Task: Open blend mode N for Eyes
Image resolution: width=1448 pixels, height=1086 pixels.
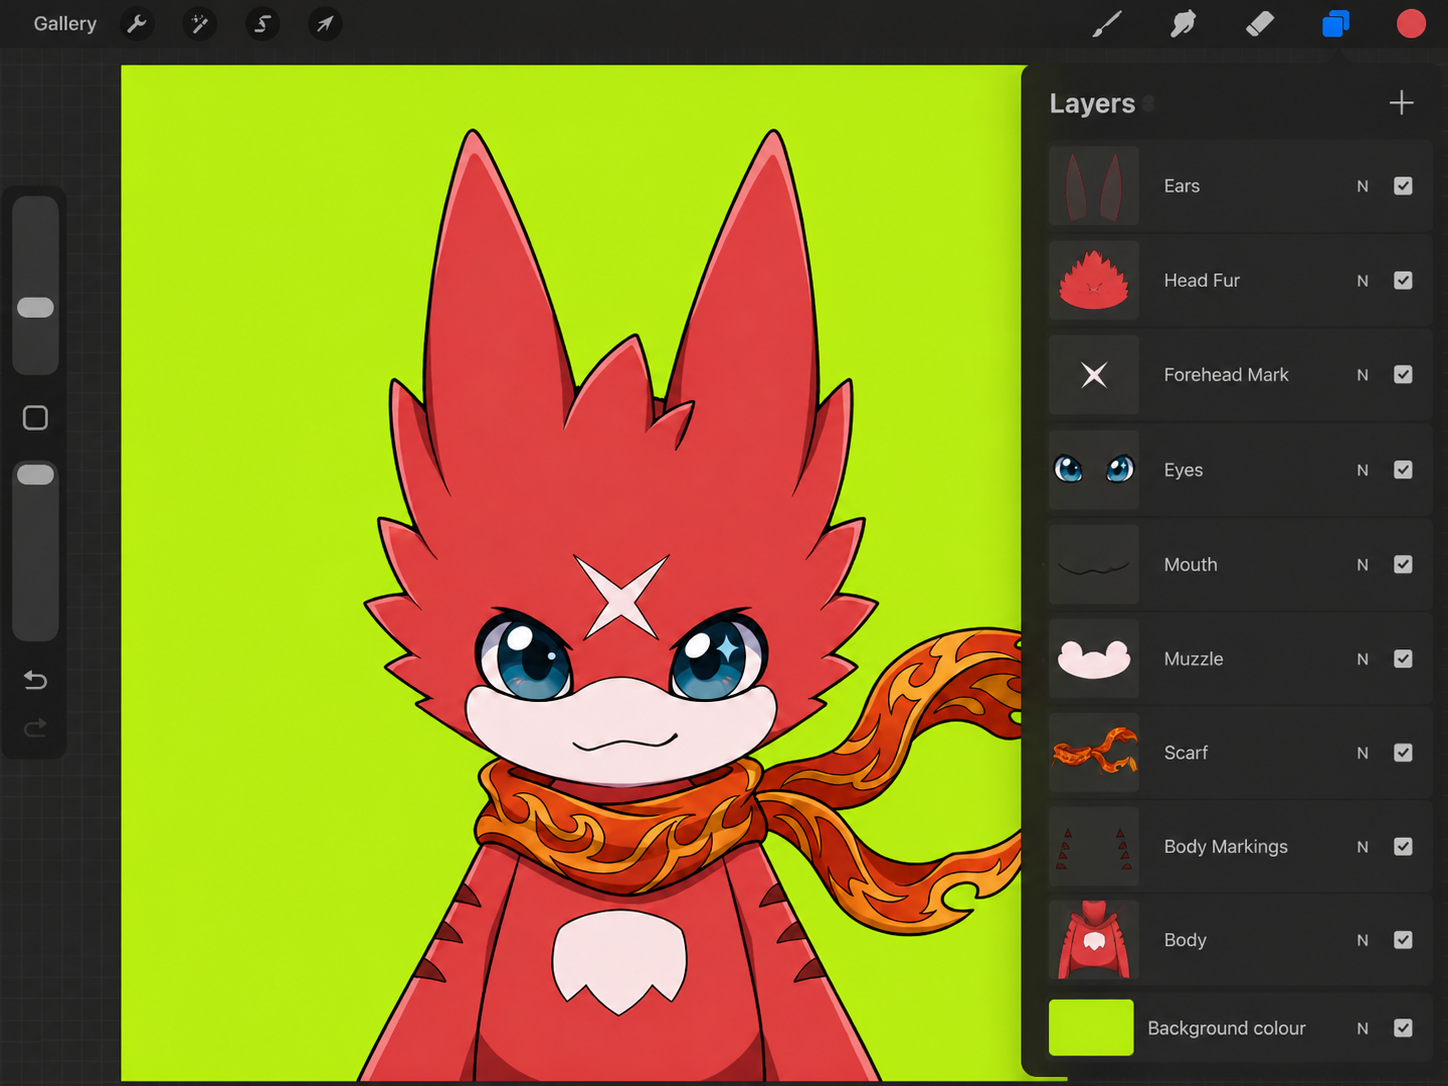Action: [x=1362, y=470]
